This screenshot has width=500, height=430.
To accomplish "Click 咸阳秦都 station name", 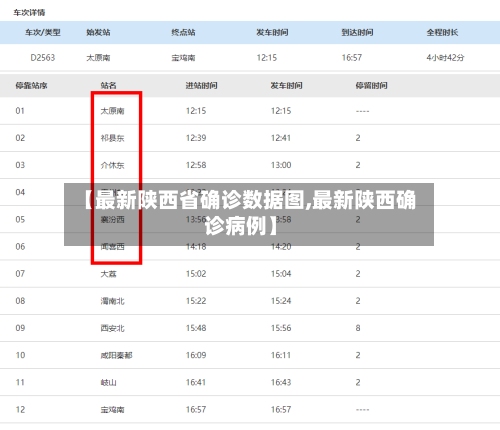I will tap(117, 355).
